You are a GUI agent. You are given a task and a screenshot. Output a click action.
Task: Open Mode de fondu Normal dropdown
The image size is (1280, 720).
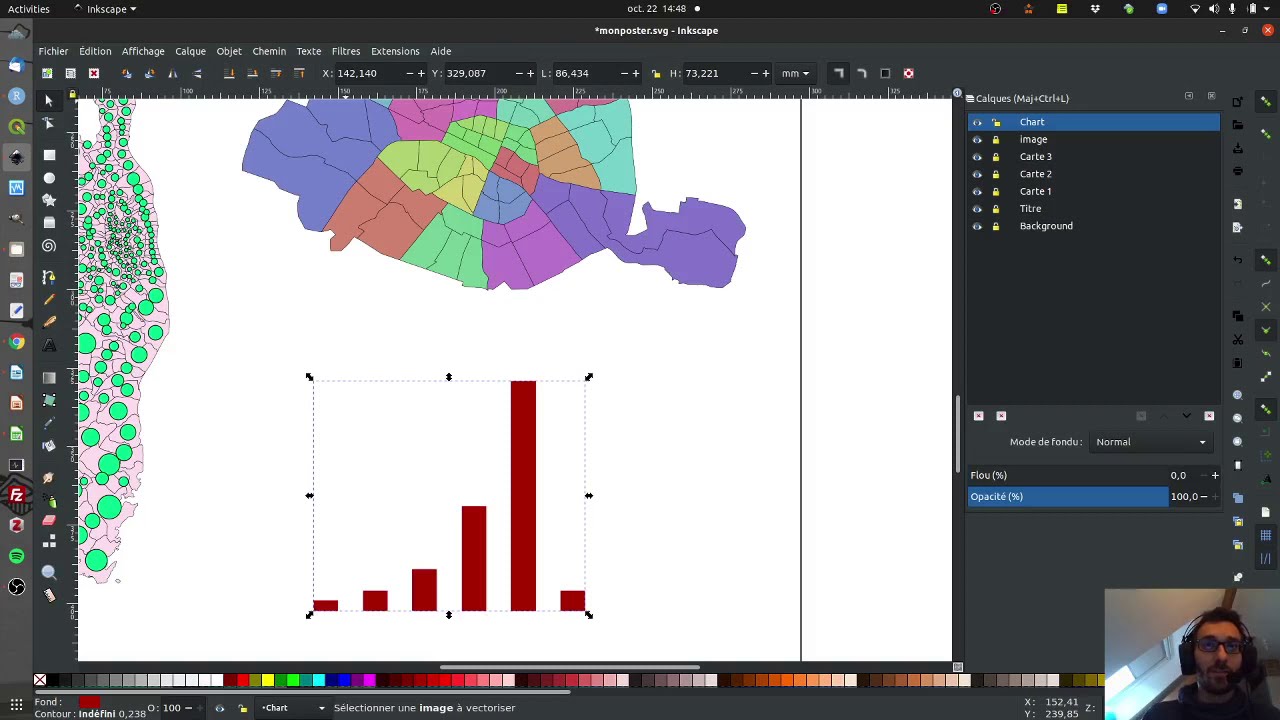click(x=1150, y=442)
